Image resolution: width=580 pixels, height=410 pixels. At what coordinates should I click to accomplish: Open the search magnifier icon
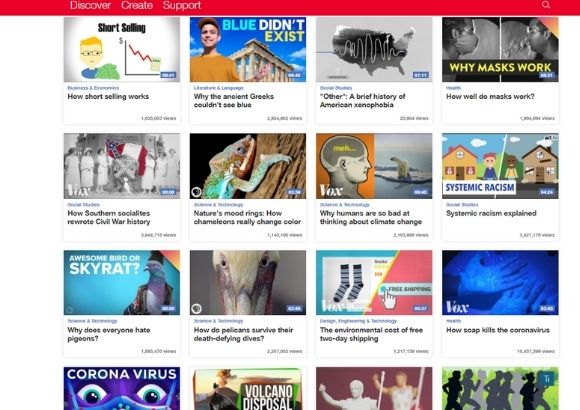tap(546, 5)
